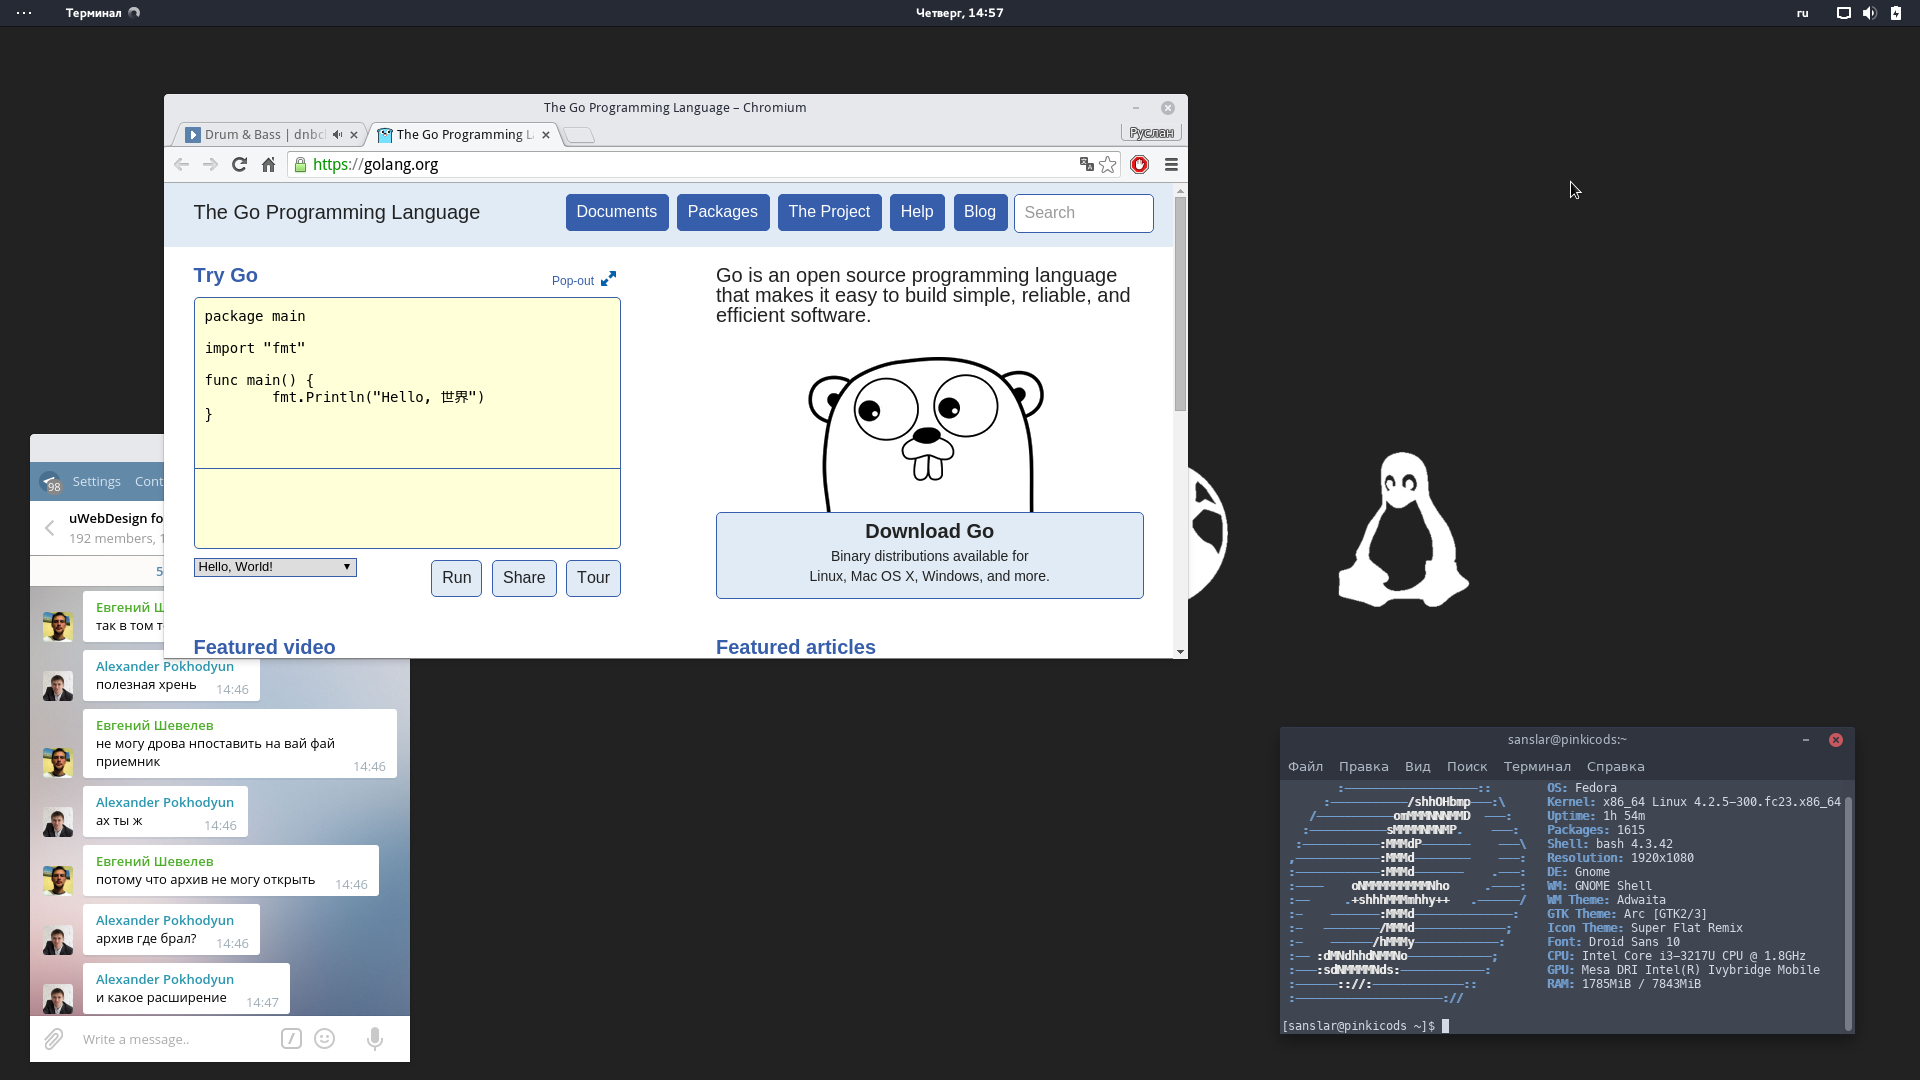Click the Pop-out playground link
1920x1080 pixels.
584,280
